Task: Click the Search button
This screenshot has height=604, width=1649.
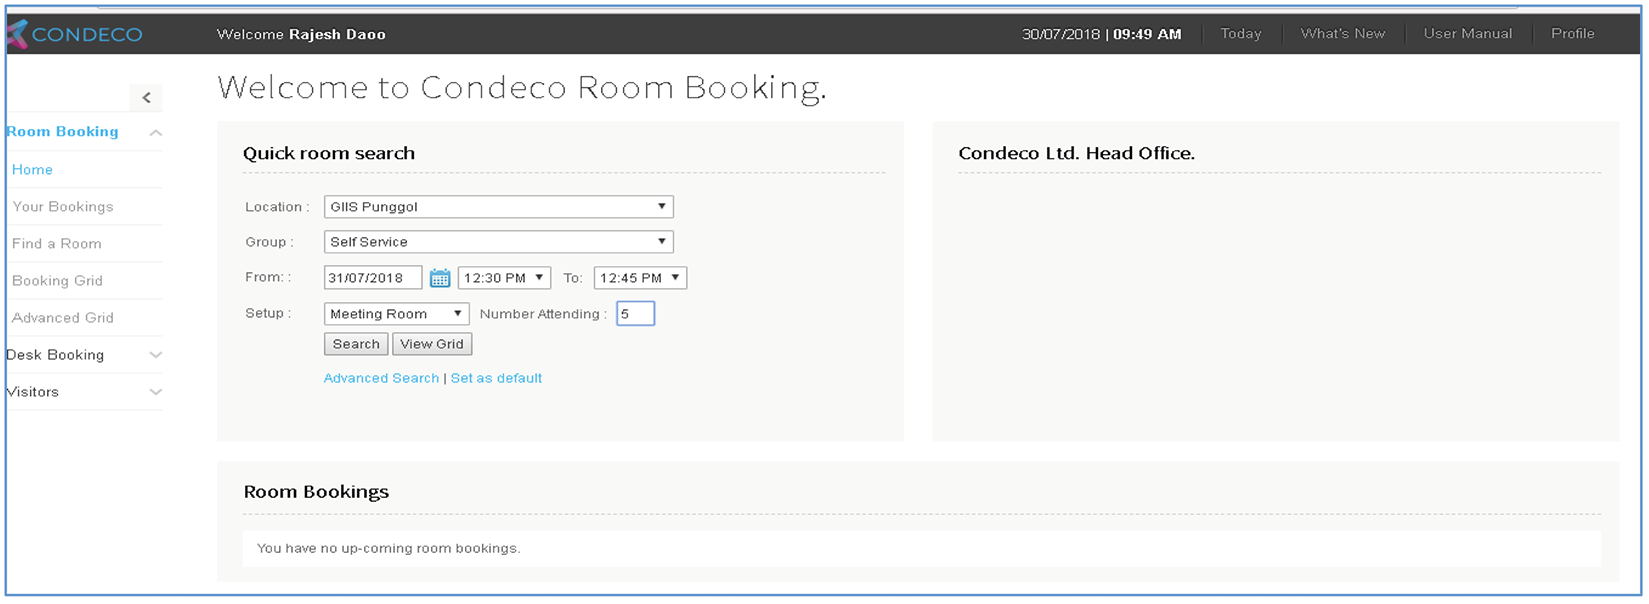Action: click(x=356, y=344)
